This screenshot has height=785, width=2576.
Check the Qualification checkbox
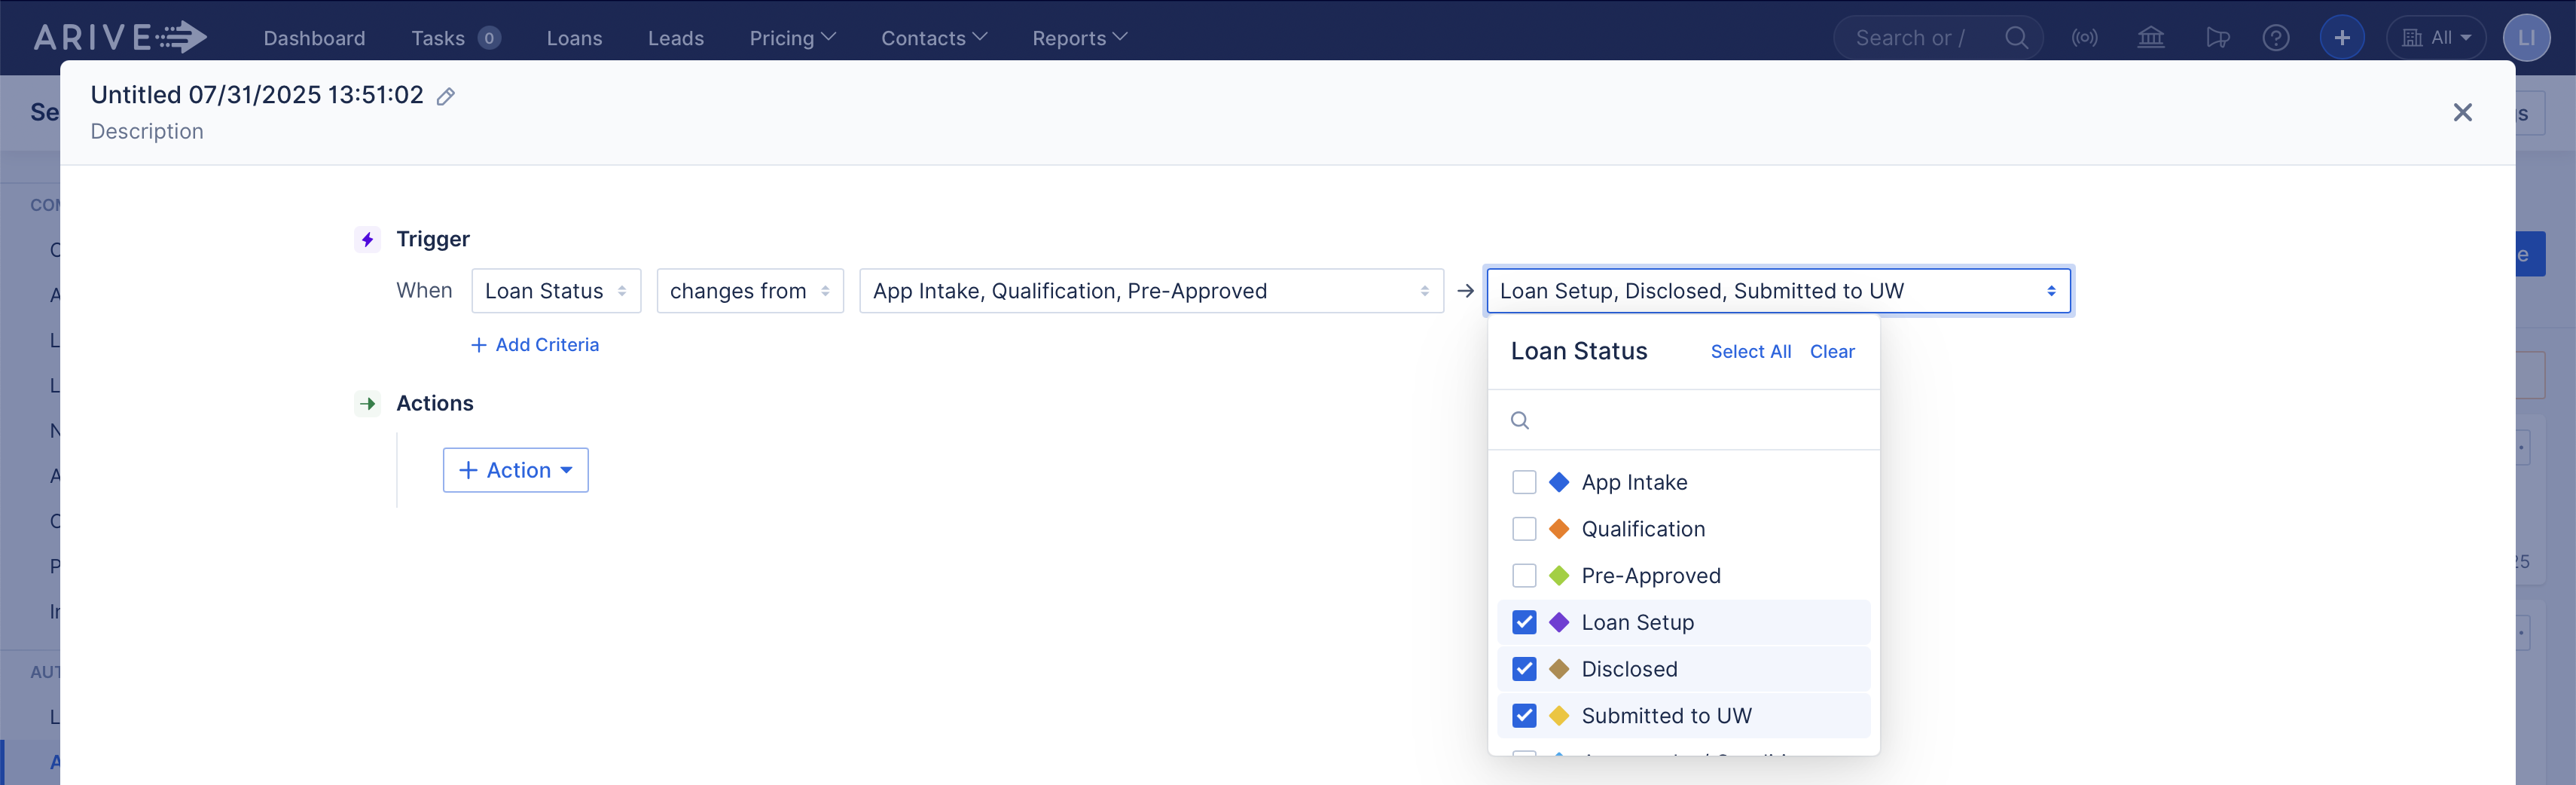pos(1524,529)
